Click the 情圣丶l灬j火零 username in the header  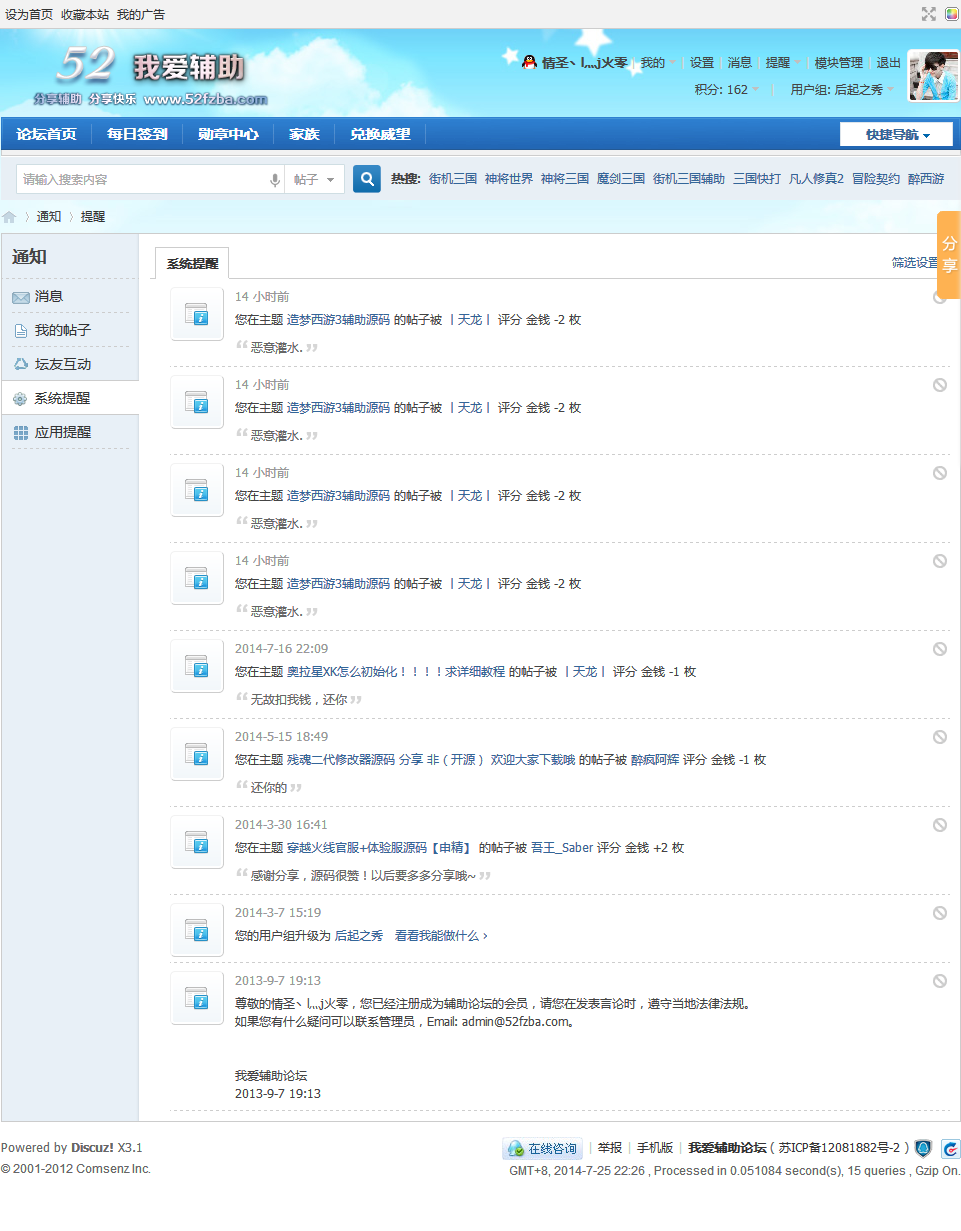[585, 63]
